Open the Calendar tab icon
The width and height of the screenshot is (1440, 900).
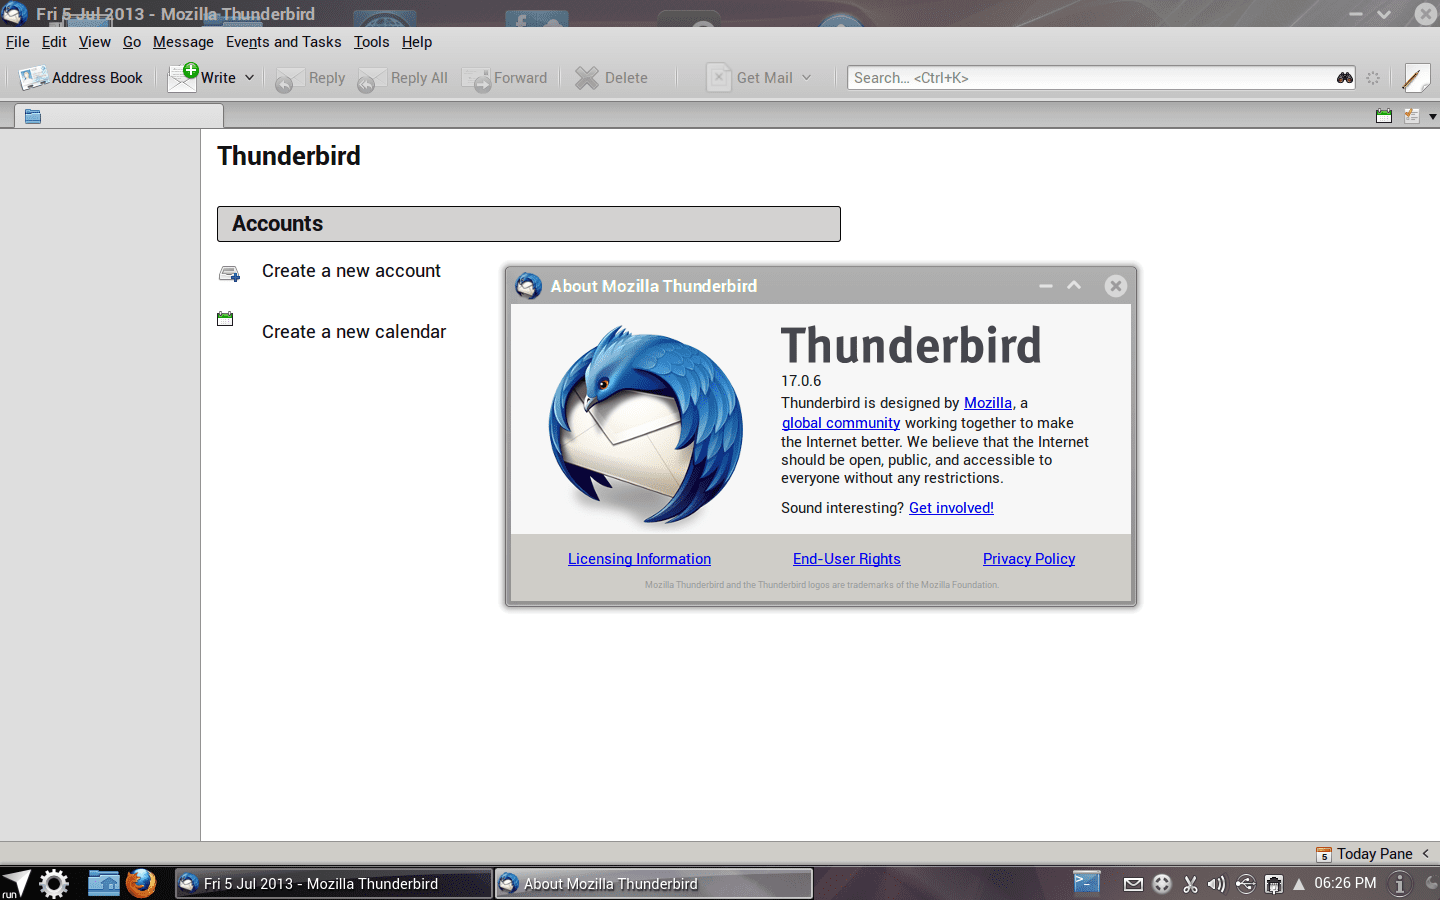1384,116
